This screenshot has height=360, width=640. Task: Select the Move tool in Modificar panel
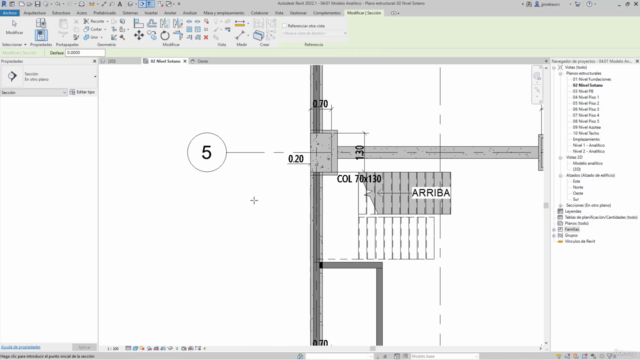[139, 36]
